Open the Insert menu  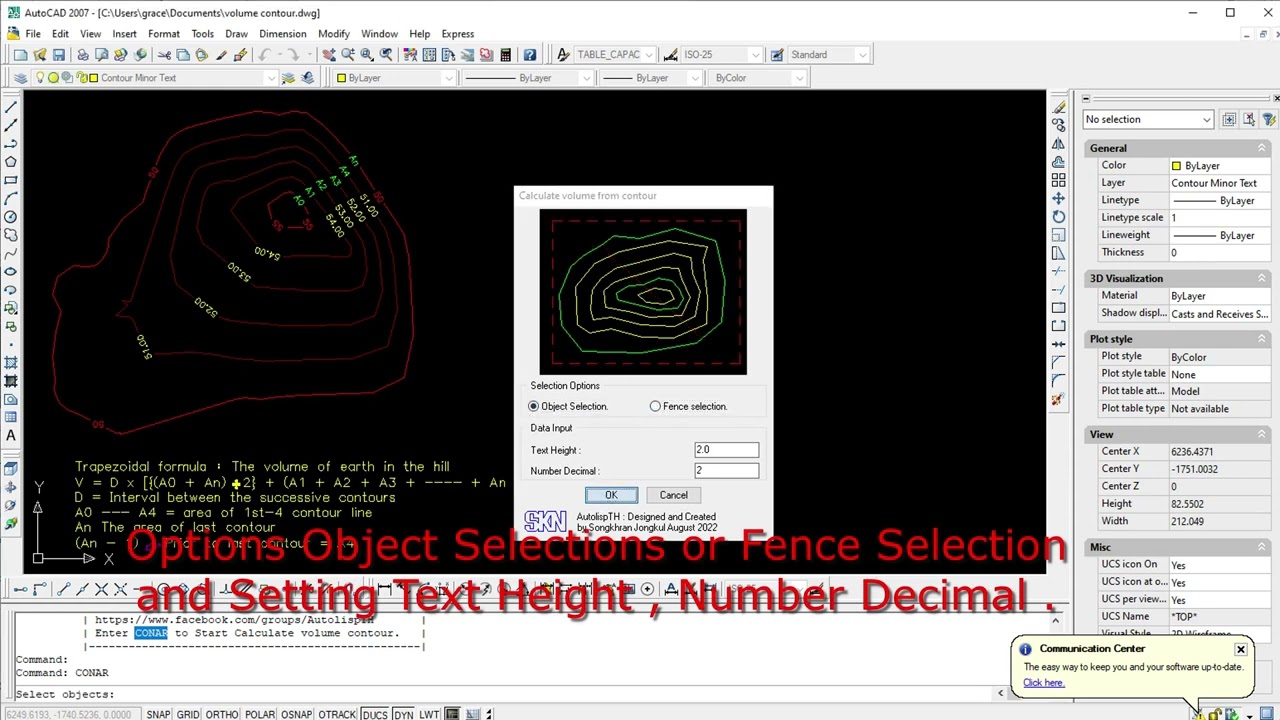(125, 34)
